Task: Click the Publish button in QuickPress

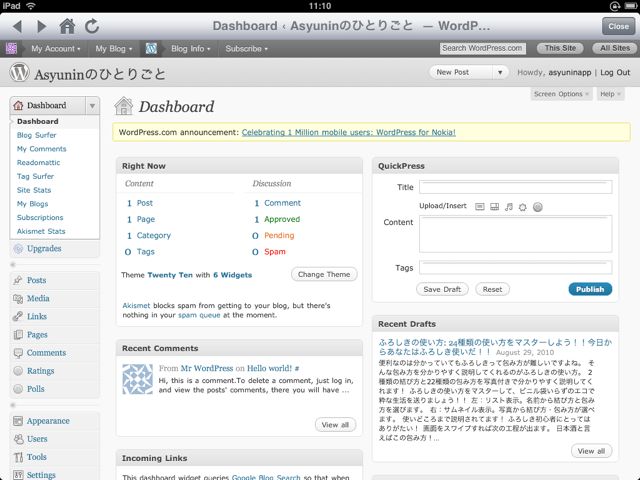Action: (x=590, y=289)
